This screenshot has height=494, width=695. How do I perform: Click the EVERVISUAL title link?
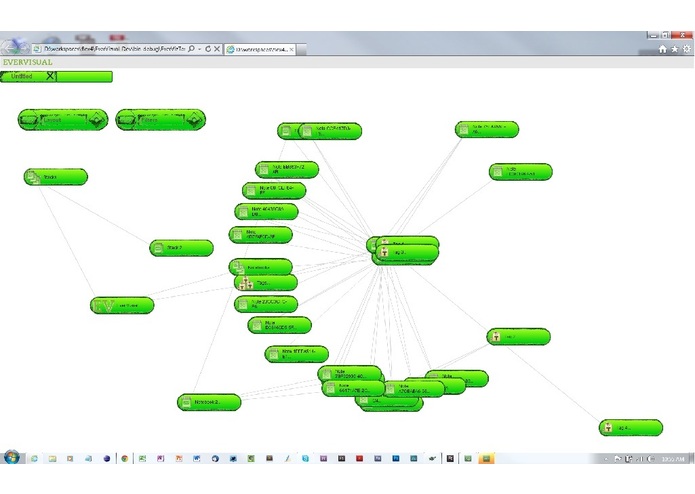(x=27, y=62)
